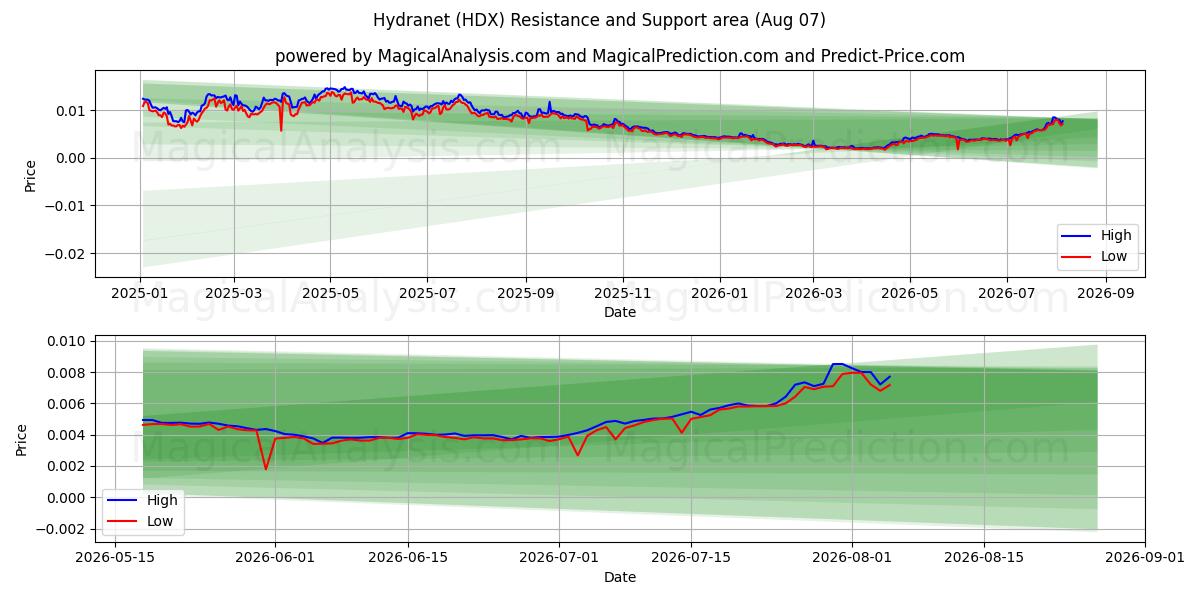The image size is (1200, 600).
Task: Click the '2026-07-15' x-axis label in the bottom chart
Action: tap(691, 559)
